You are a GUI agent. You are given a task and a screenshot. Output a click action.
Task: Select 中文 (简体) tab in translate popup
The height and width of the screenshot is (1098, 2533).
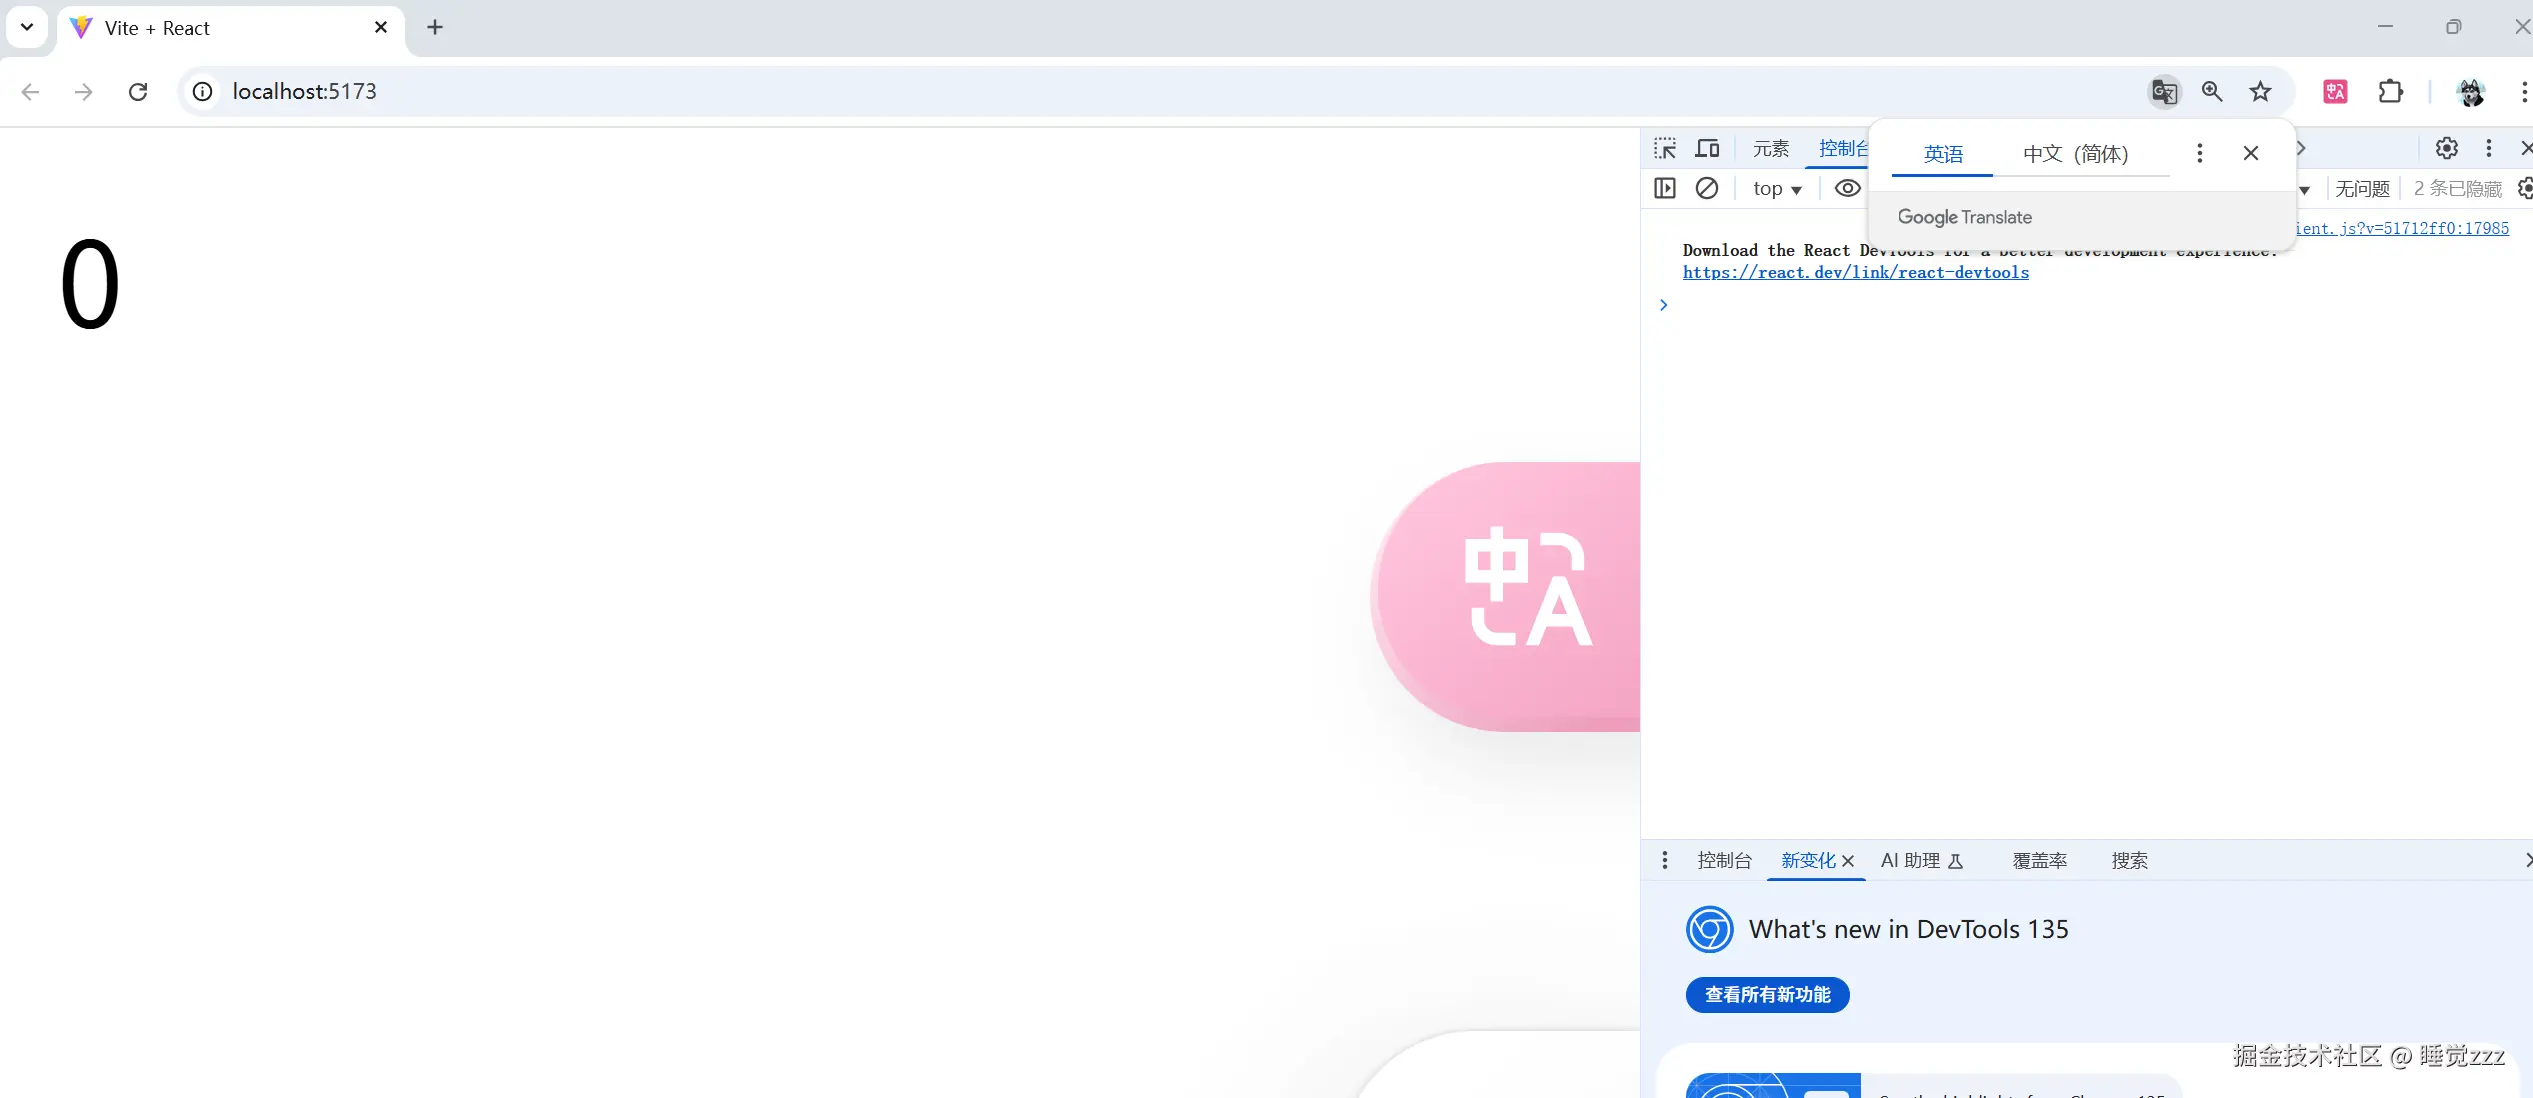(x=2075, y=154)
